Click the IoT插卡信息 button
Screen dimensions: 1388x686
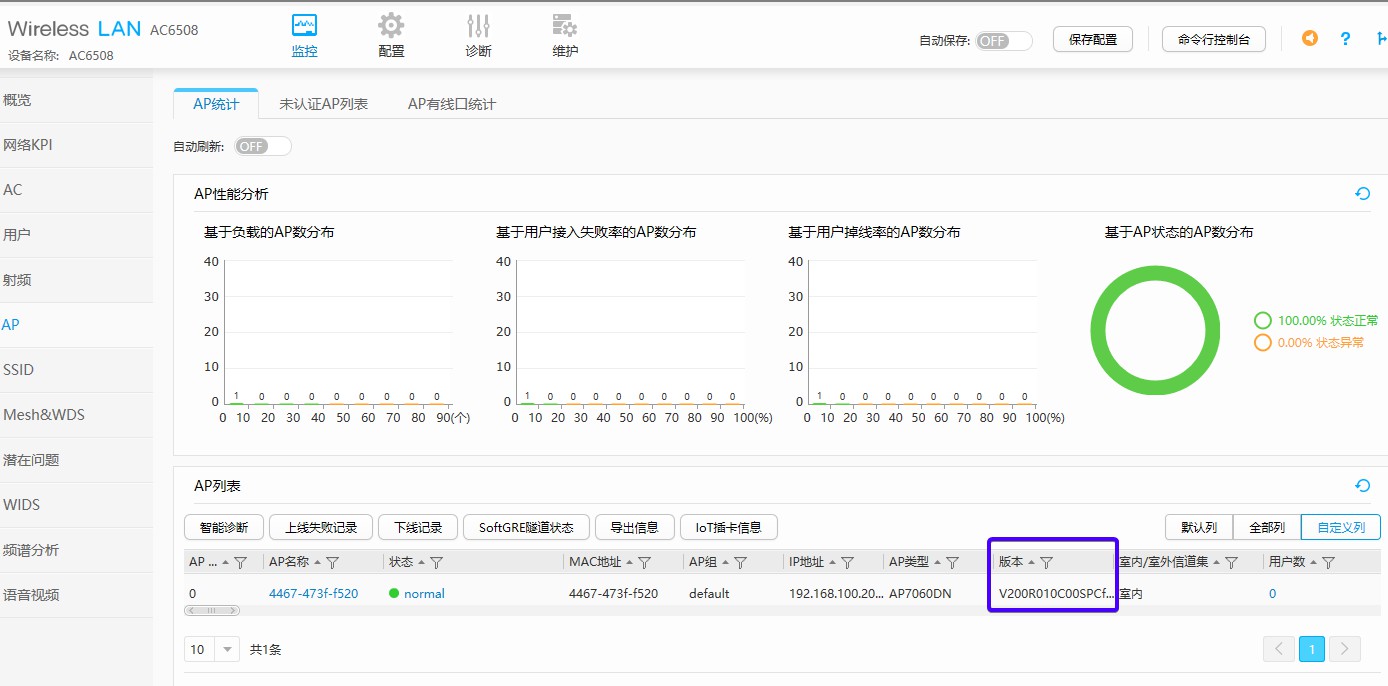point(729,527)
